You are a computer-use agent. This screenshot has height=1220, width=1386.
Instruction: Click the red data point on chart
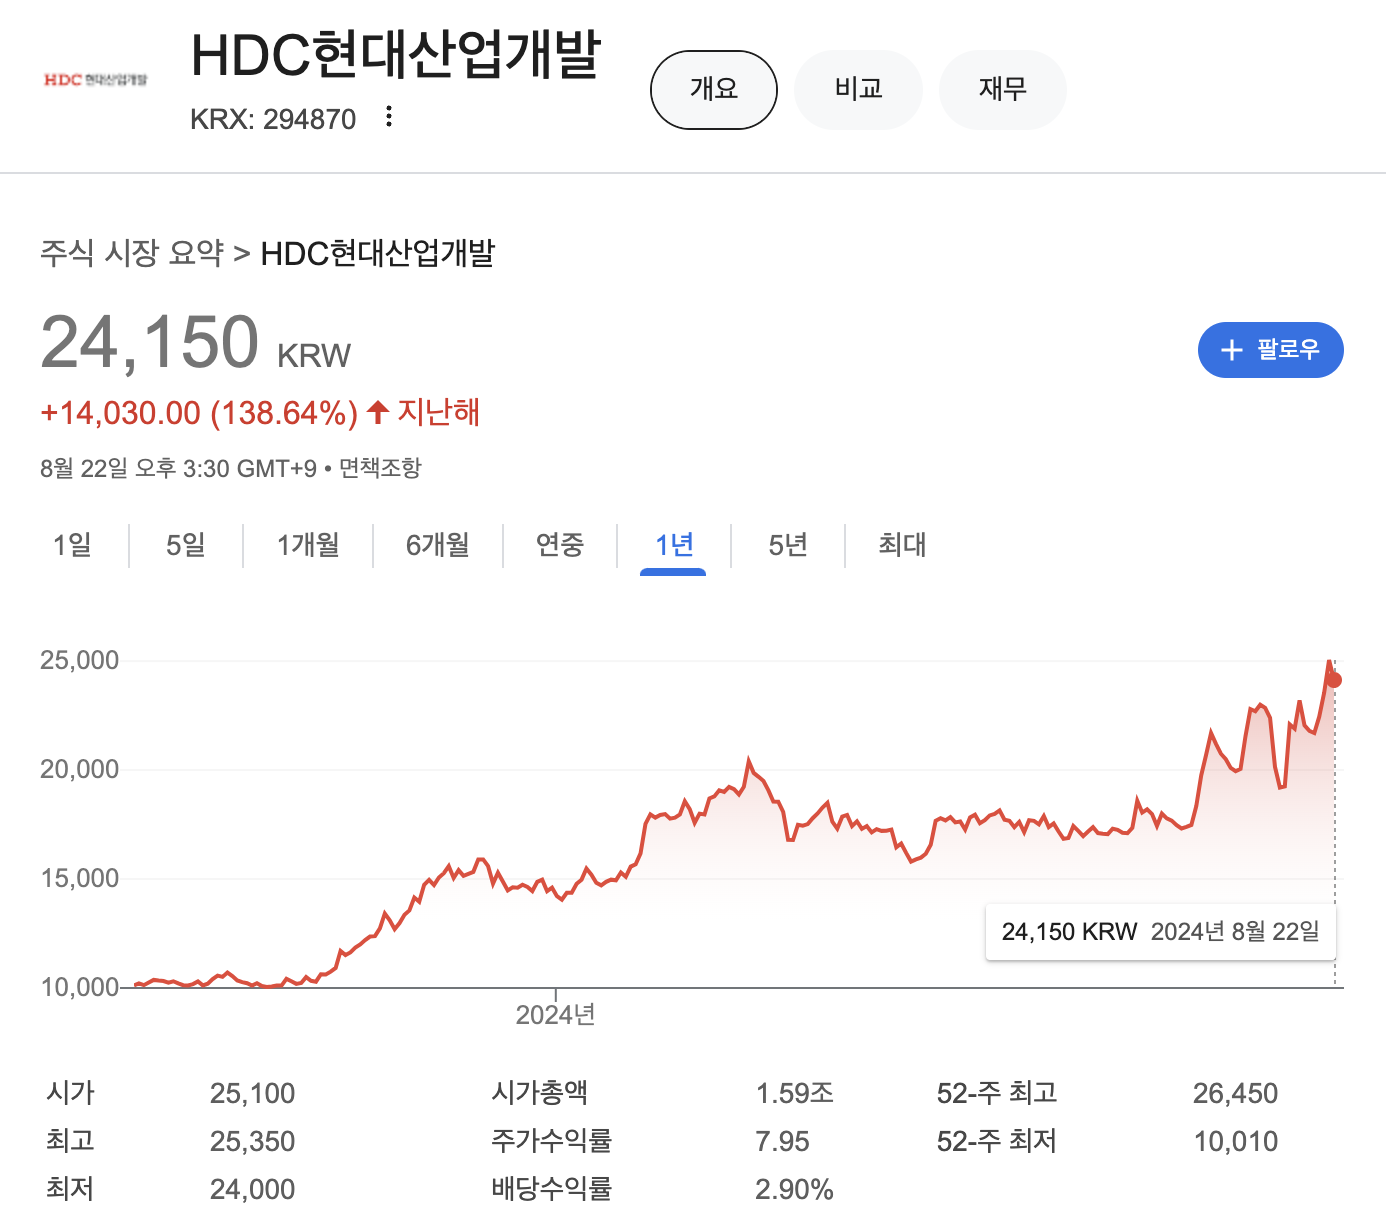[x=1334, y=680]
